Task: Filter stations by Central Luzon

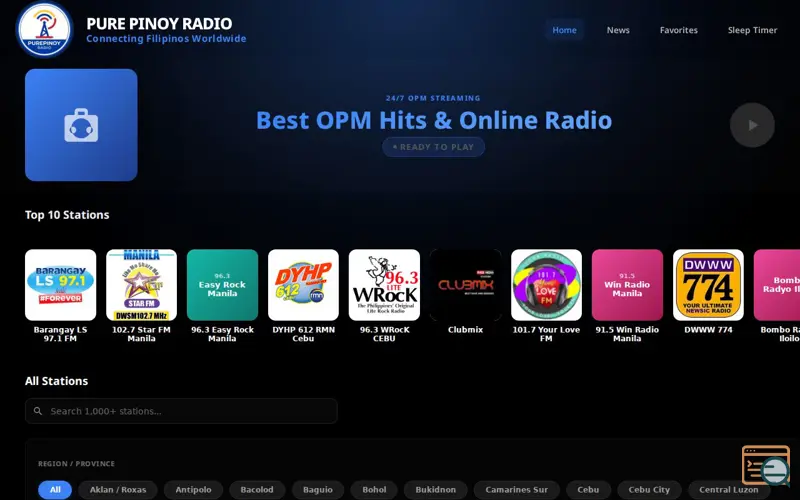Action: click(729, 490)
